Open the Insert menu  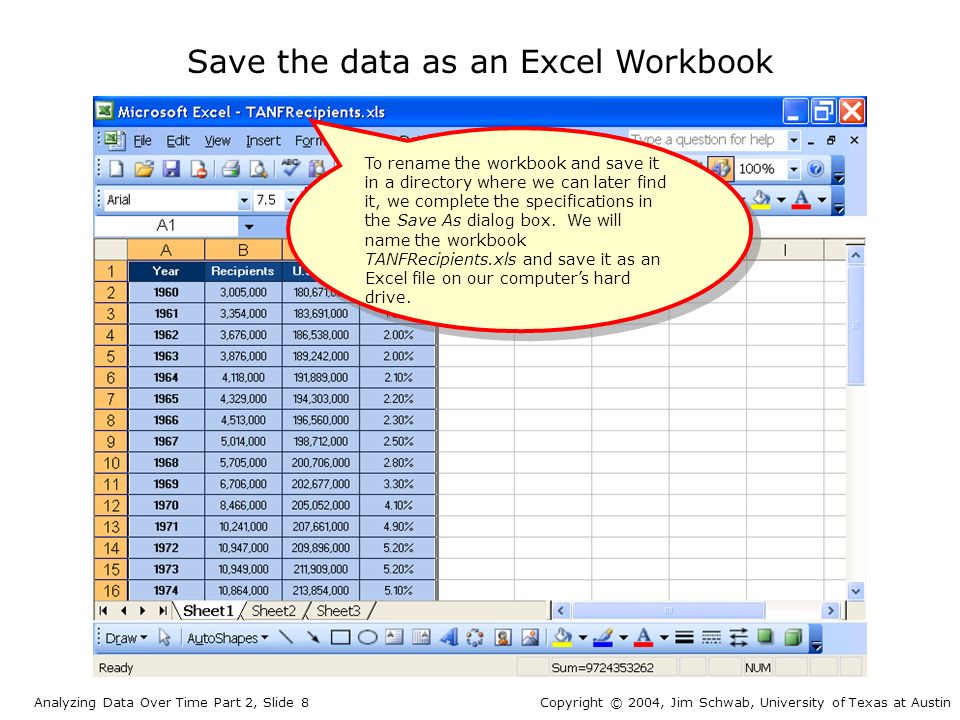pyautogui.click(x=263, y=141)
